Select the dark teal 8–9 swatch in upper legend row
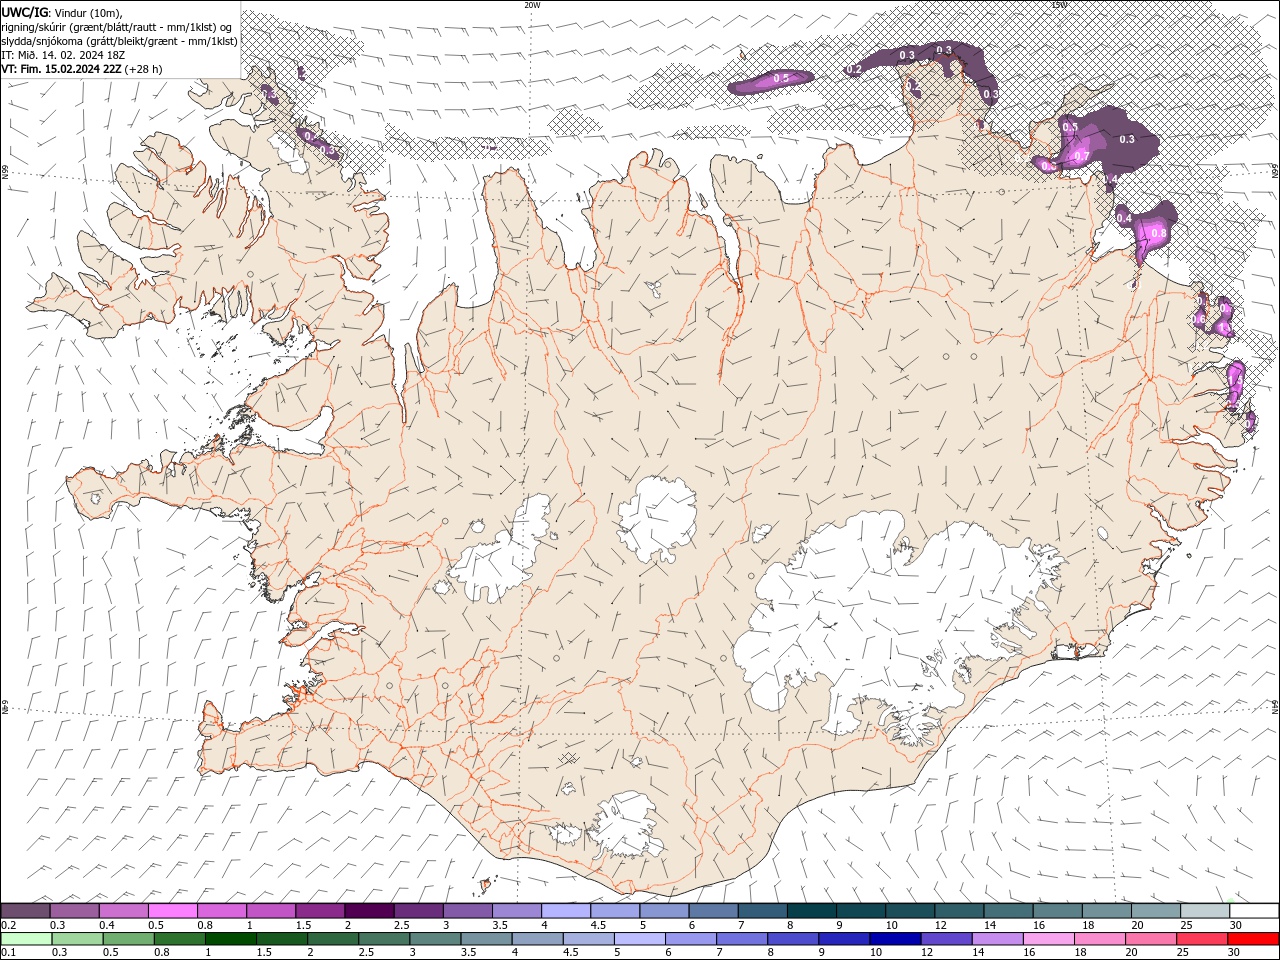The height and width of the screenshot is (960, 1280). 812,910
